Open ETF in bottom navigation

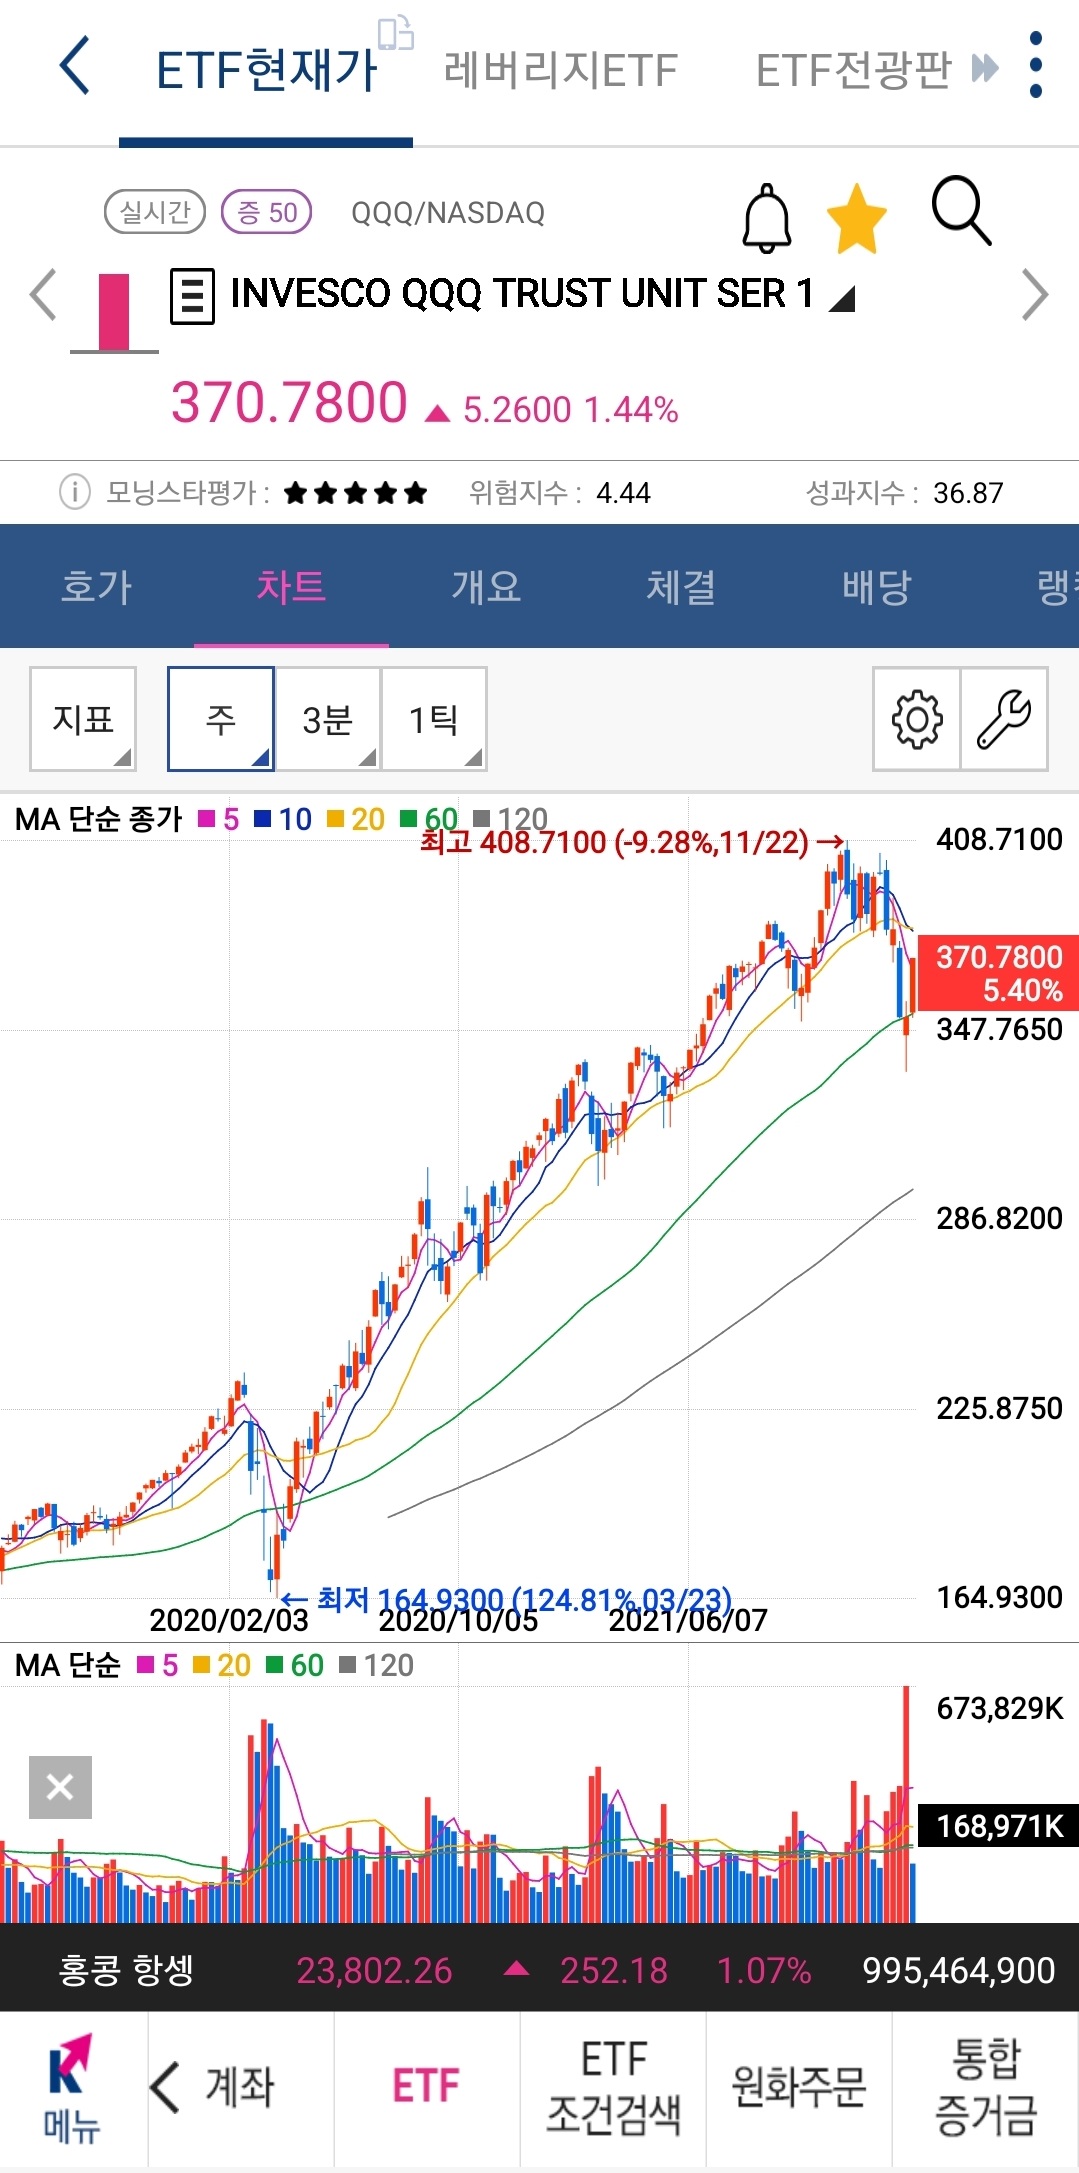[x=426, y=2087]
